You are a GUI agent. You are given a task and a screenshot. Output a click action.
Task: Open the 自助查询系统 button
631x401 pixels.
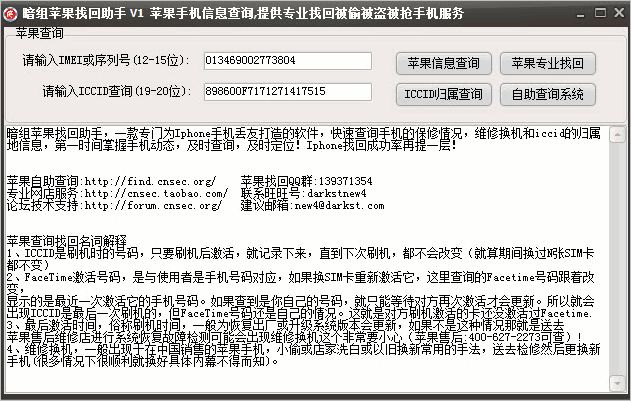[548, 95]
